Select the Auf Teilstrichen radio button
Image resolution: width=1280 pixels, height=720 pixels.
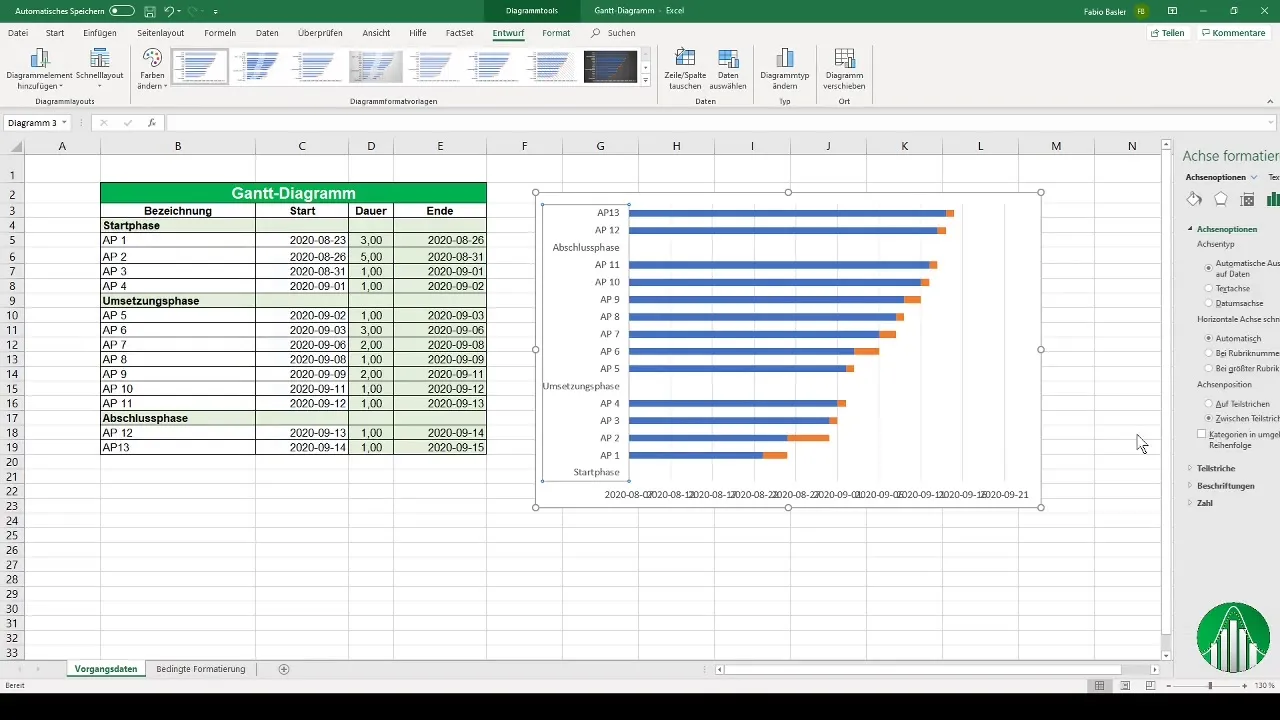1209,404
